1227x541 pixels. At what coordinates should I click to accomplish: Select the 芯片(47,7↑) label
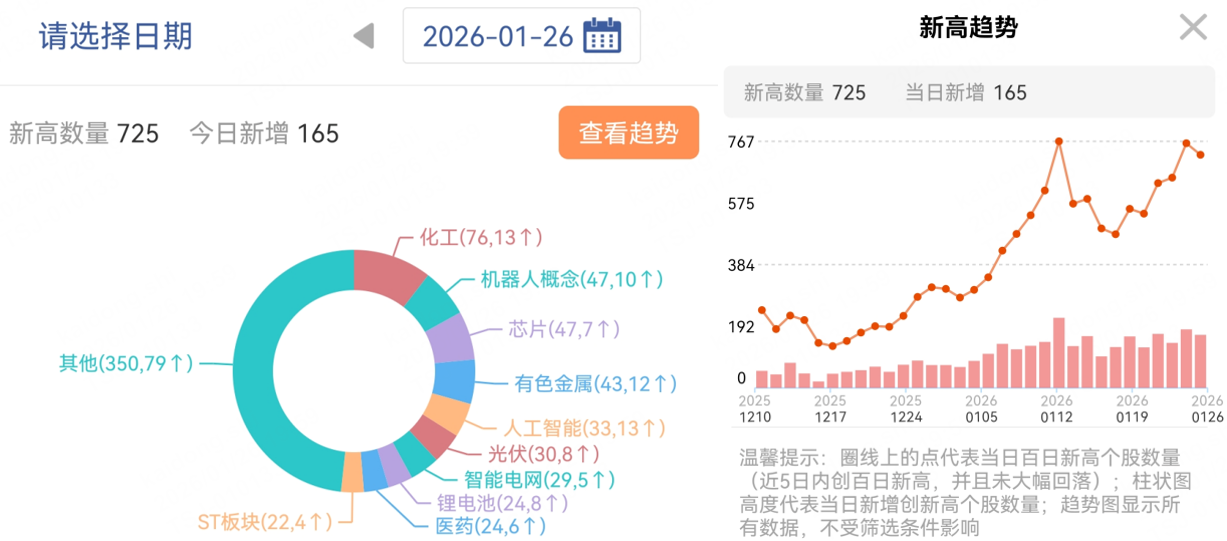pos(564,329)
